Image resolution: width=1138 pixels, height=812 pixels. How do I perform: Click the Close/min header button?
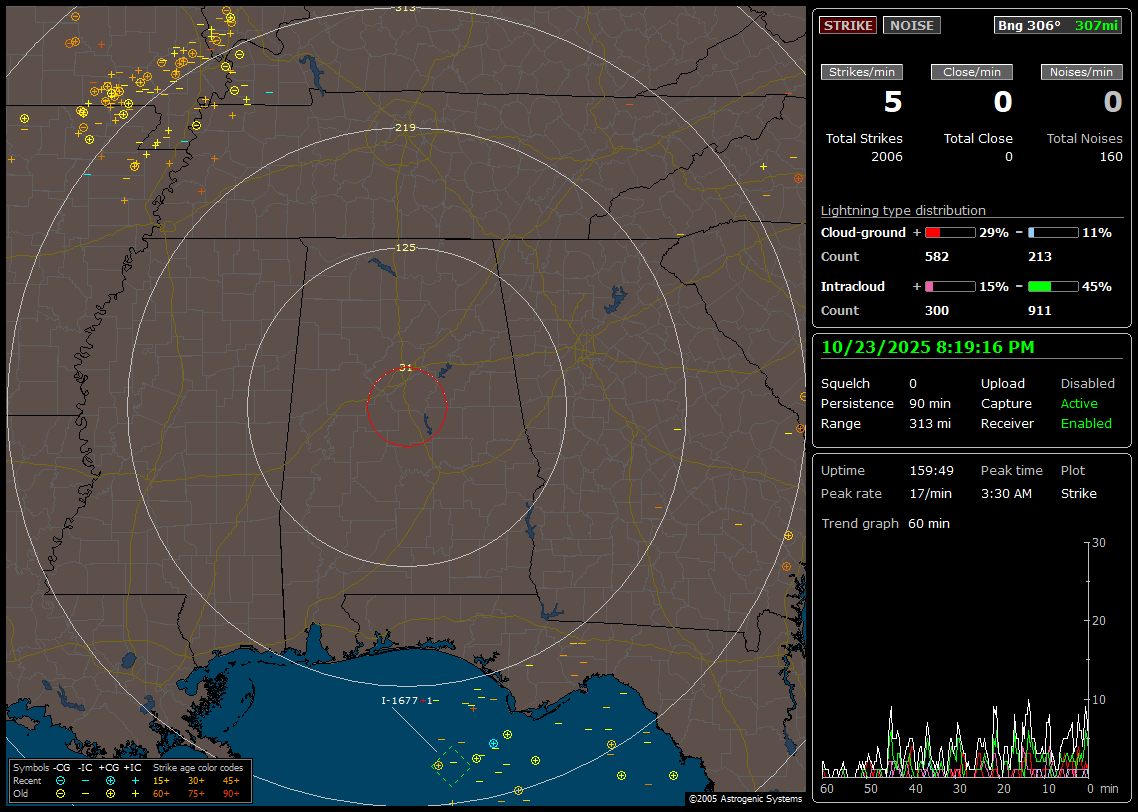pyautogui.click(x=972, y=72)
